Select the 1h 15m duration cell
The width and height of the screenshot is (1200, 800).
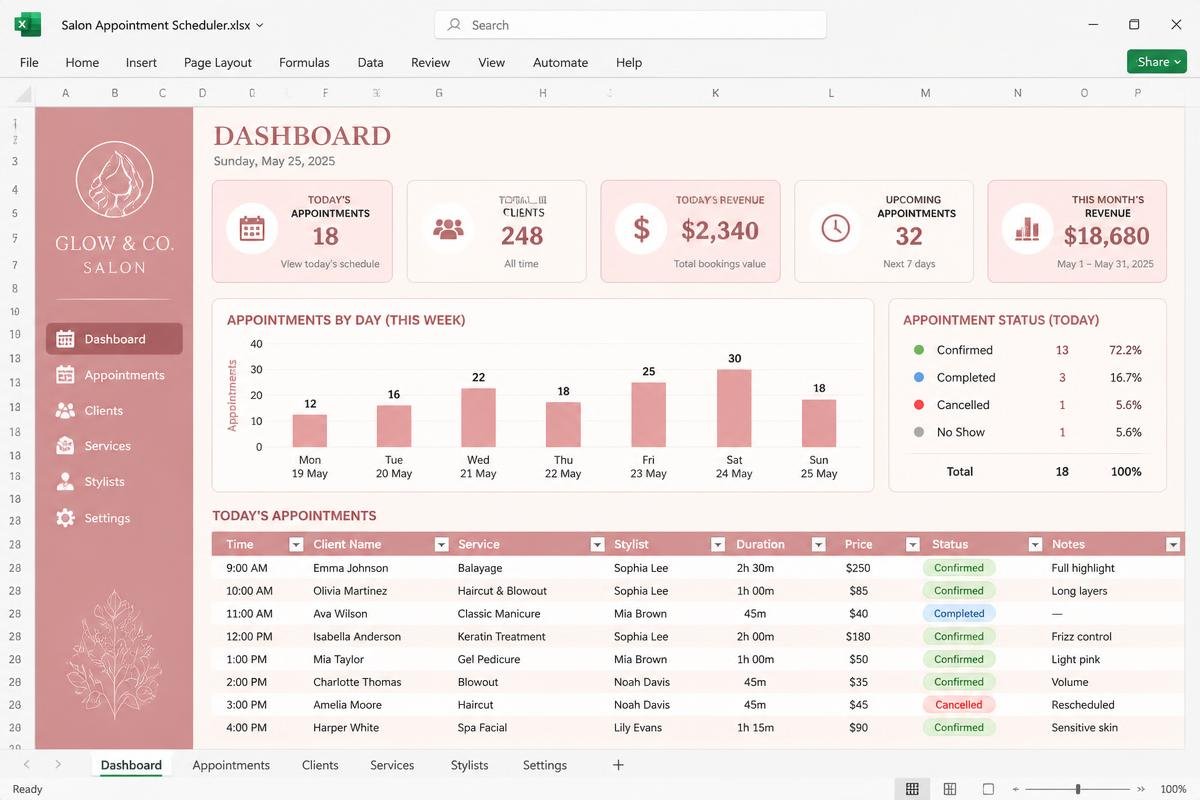coord(755,728)
